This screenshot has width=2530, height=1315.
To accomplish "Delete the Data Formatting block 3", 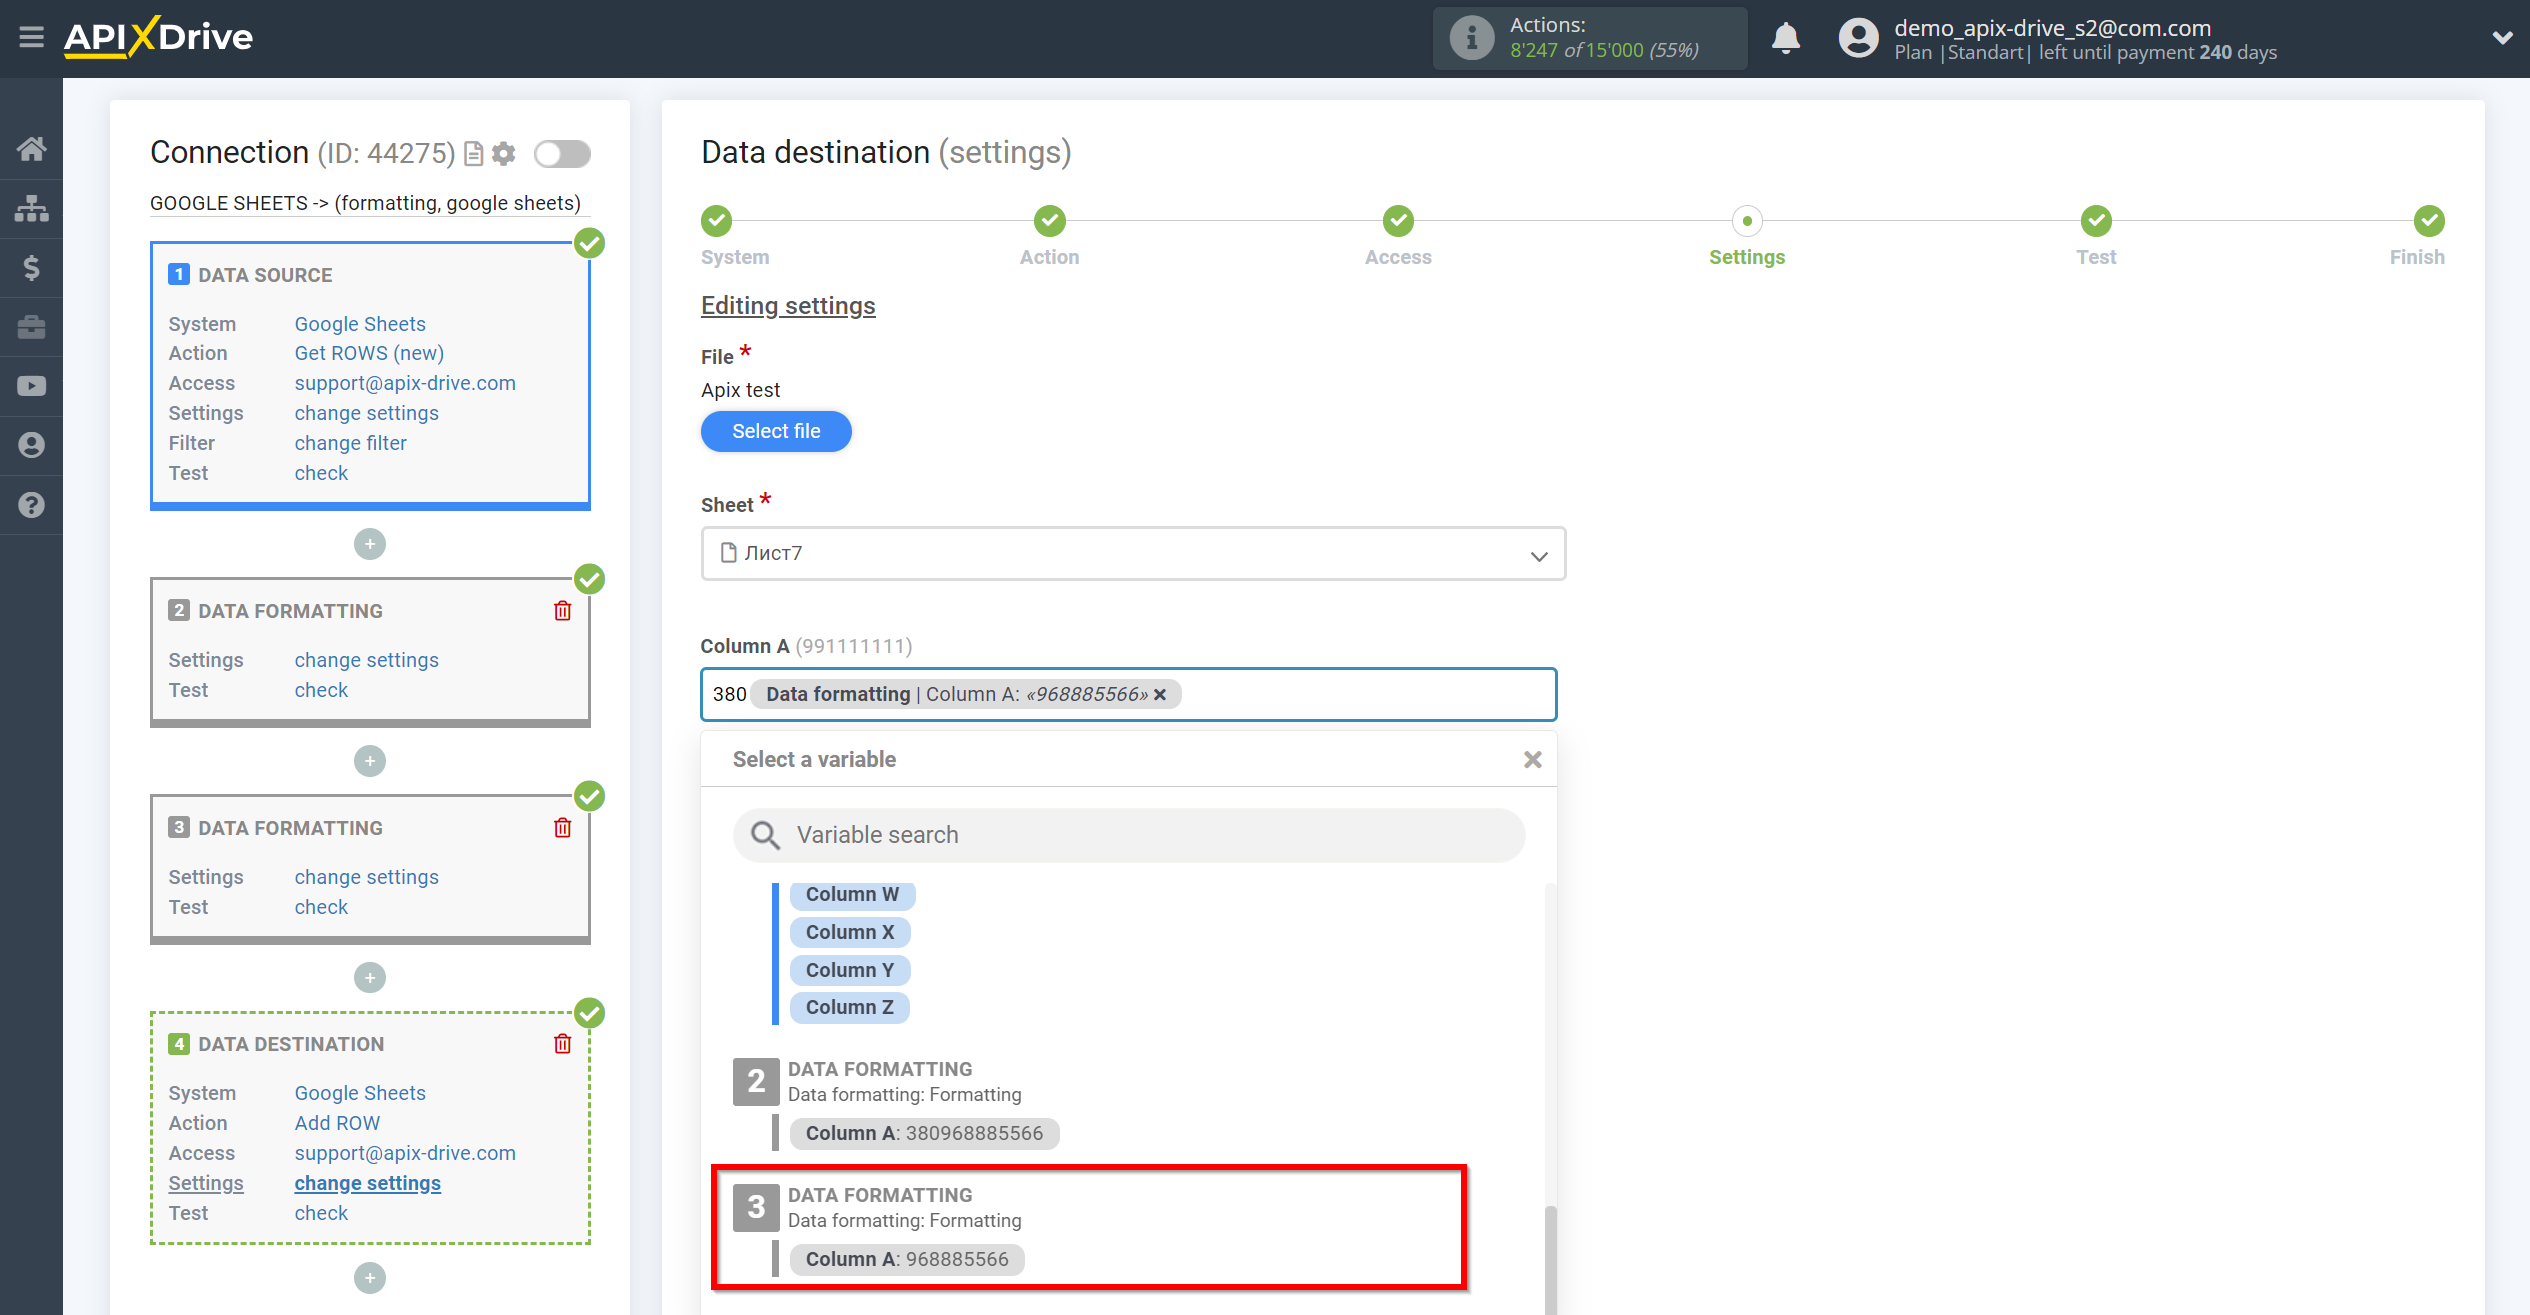I will [563, 828].
